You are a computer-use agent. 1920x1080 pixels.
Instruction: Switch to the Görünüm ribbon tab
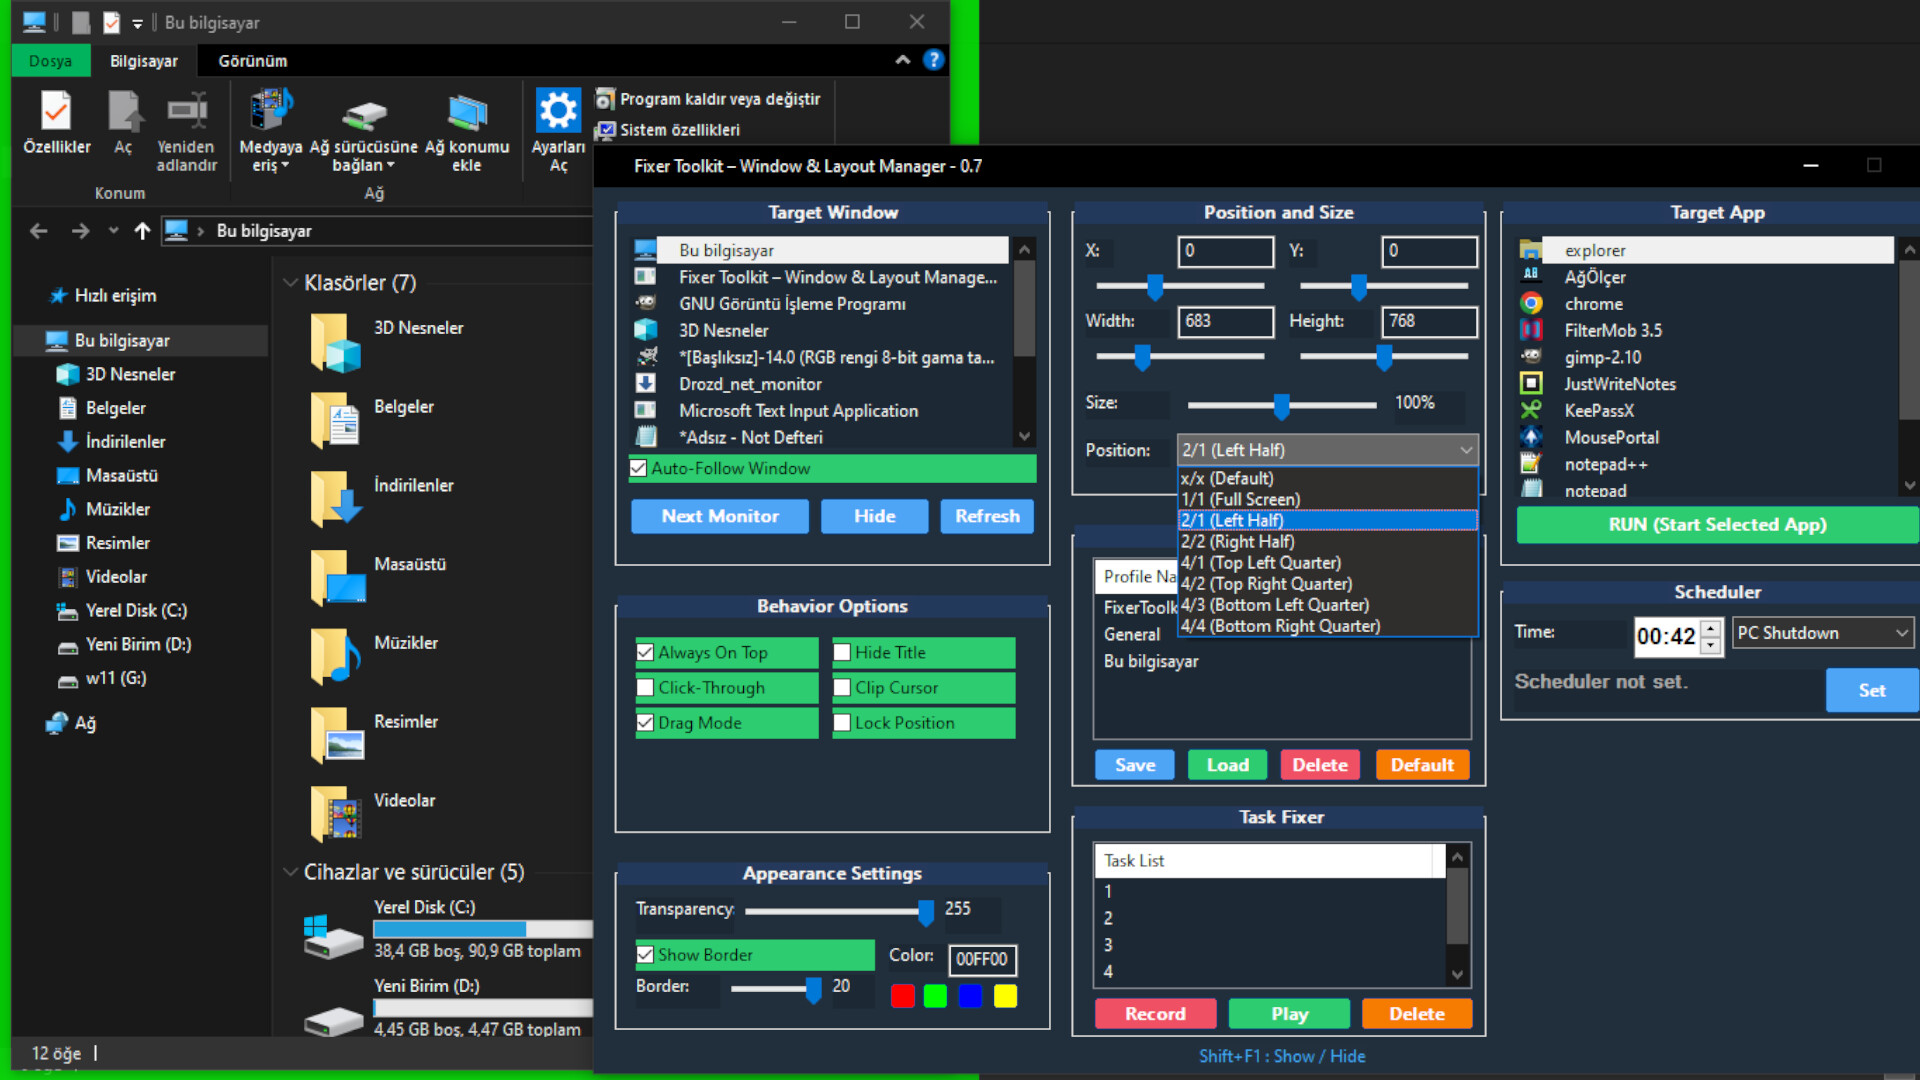[252, 60]
